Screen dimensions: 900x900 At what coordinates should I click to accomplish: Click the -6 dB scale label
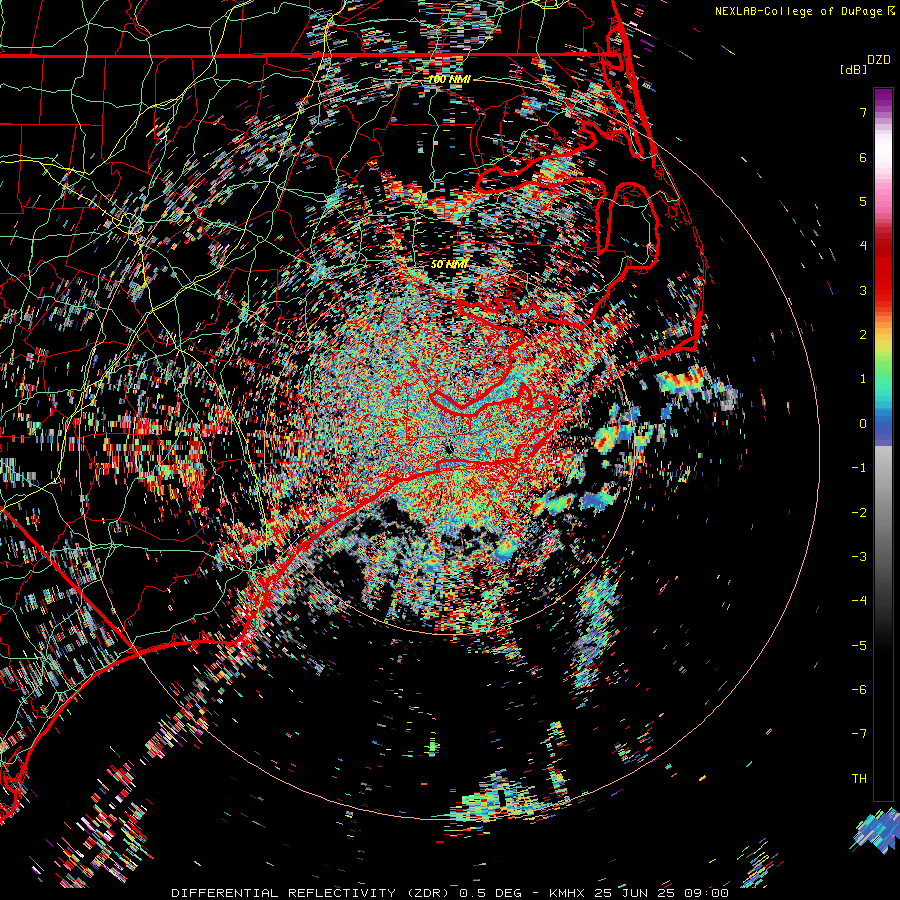(859, 690)
